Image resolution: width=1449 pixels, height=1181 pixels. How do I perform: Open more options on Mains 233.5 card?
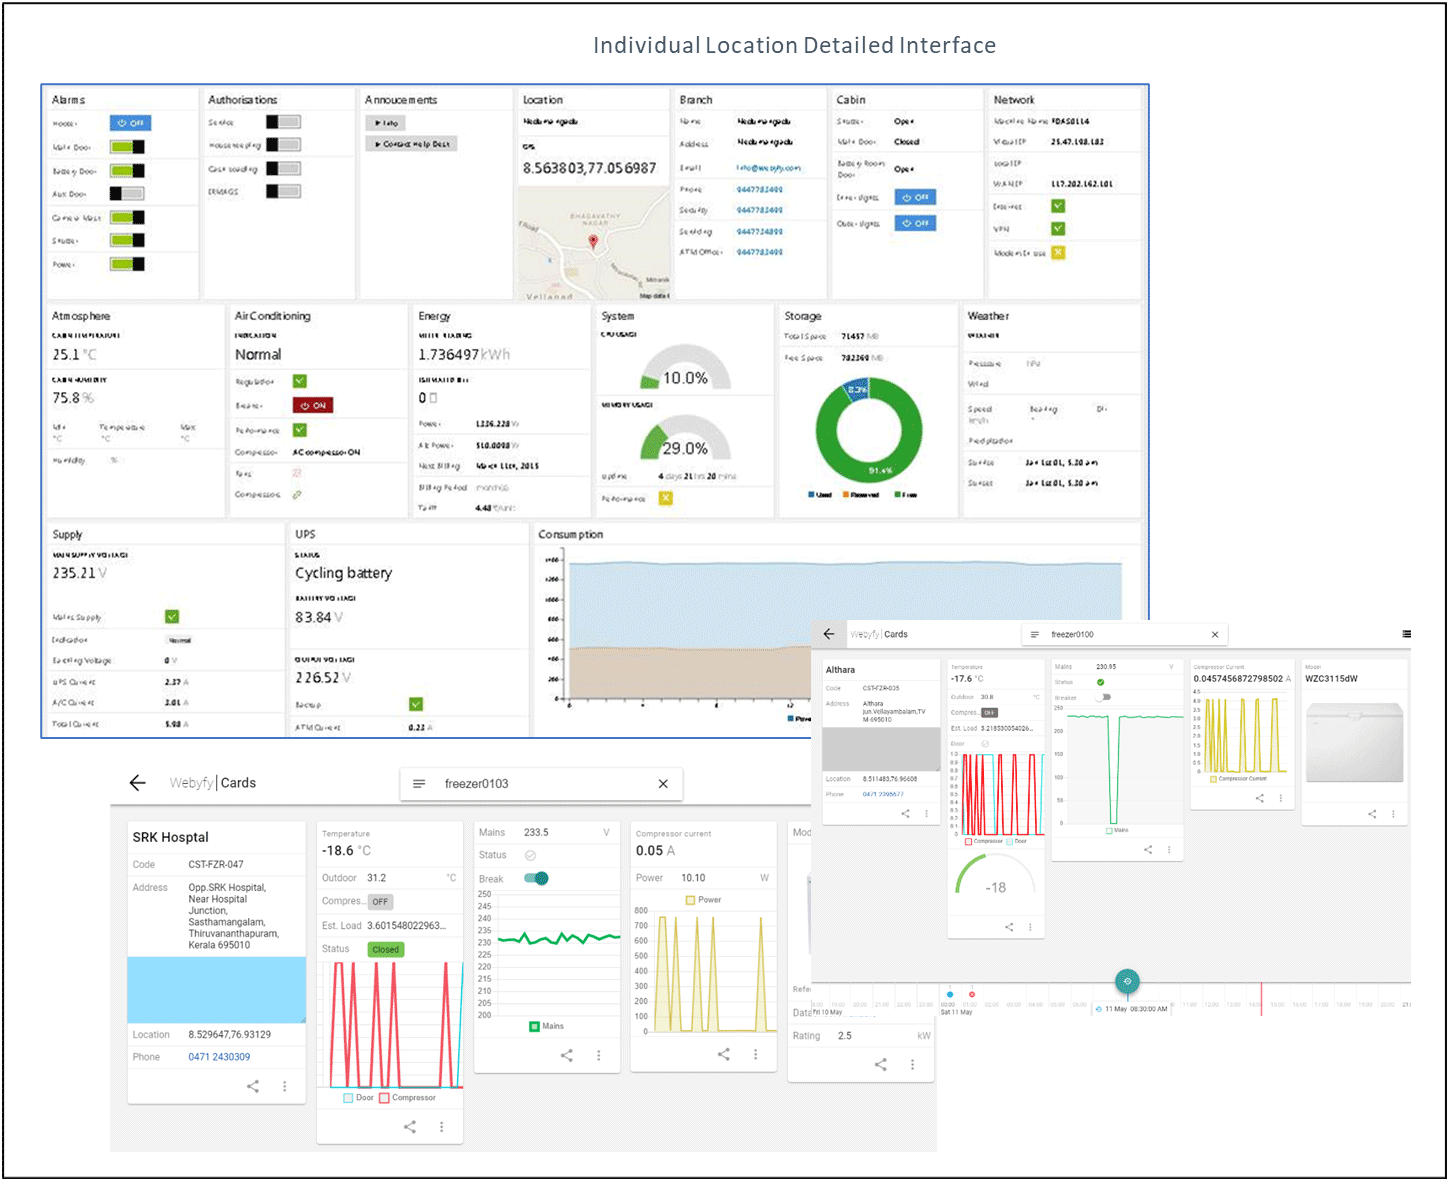[x=599, y=1055]
